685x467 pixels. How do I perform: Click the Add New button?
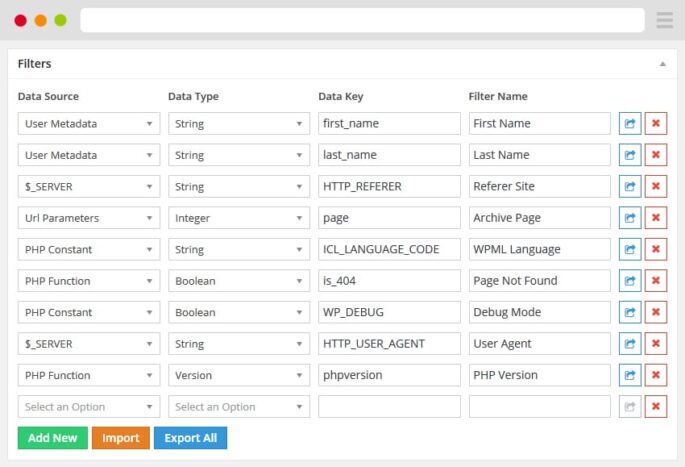point(52,438)
